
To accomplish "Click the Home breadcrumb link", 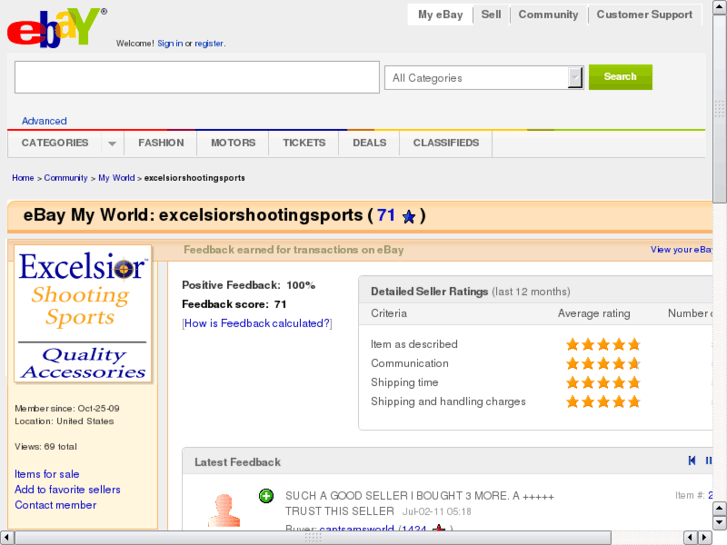I will 23,178.
